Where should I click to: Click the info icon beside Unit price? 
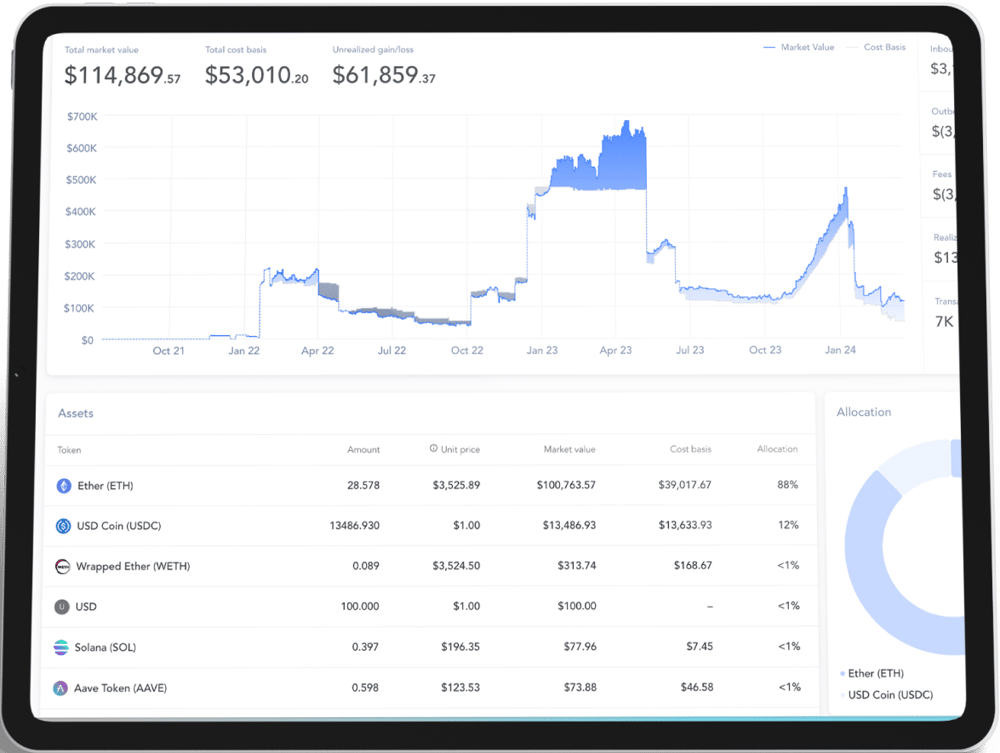tap(433, 449)
